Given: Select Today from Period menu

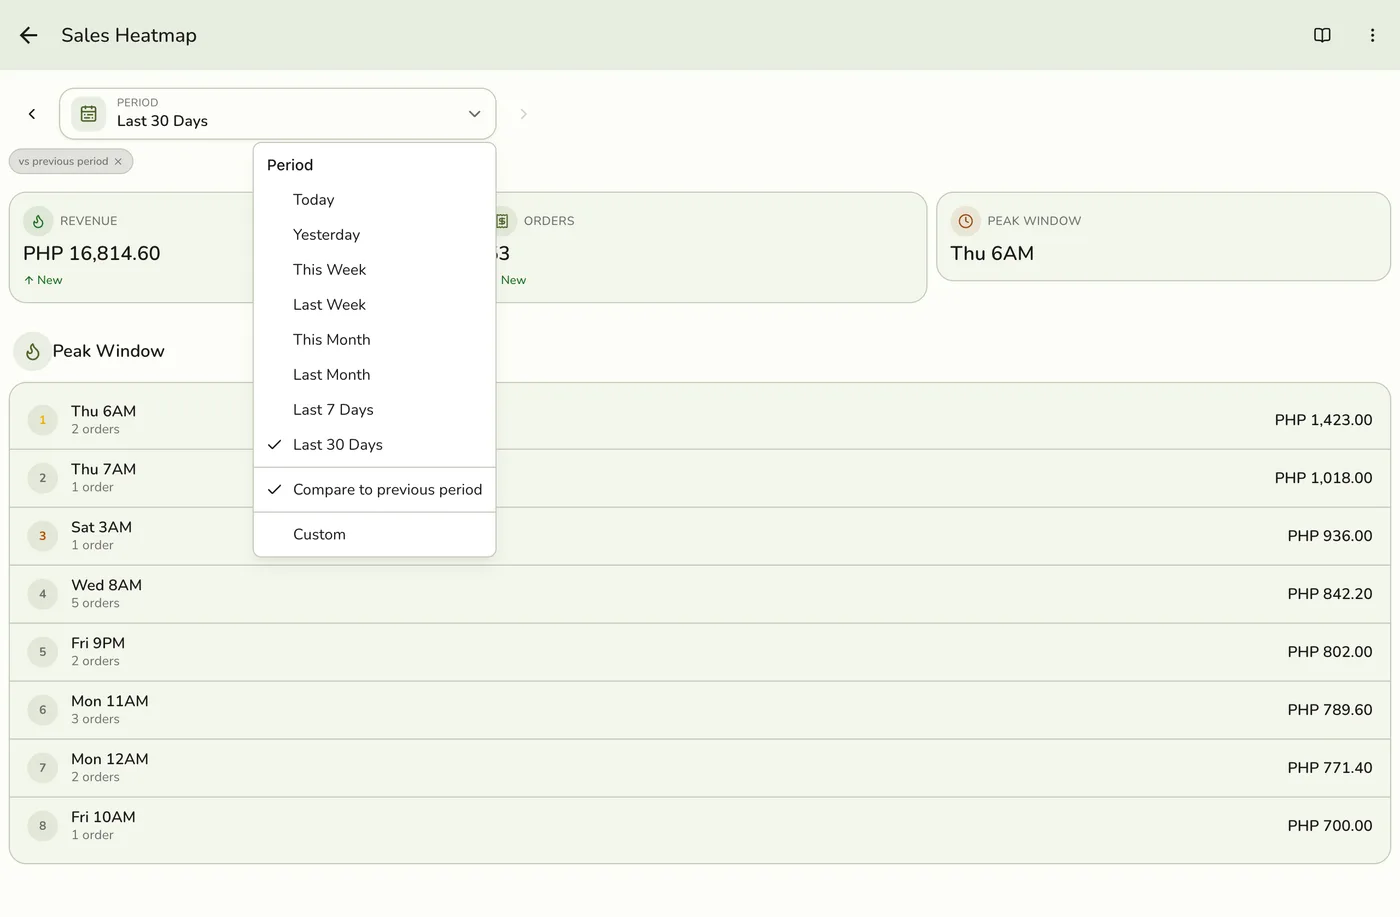Looking at the screenshot, I should [x=375, y=200].
